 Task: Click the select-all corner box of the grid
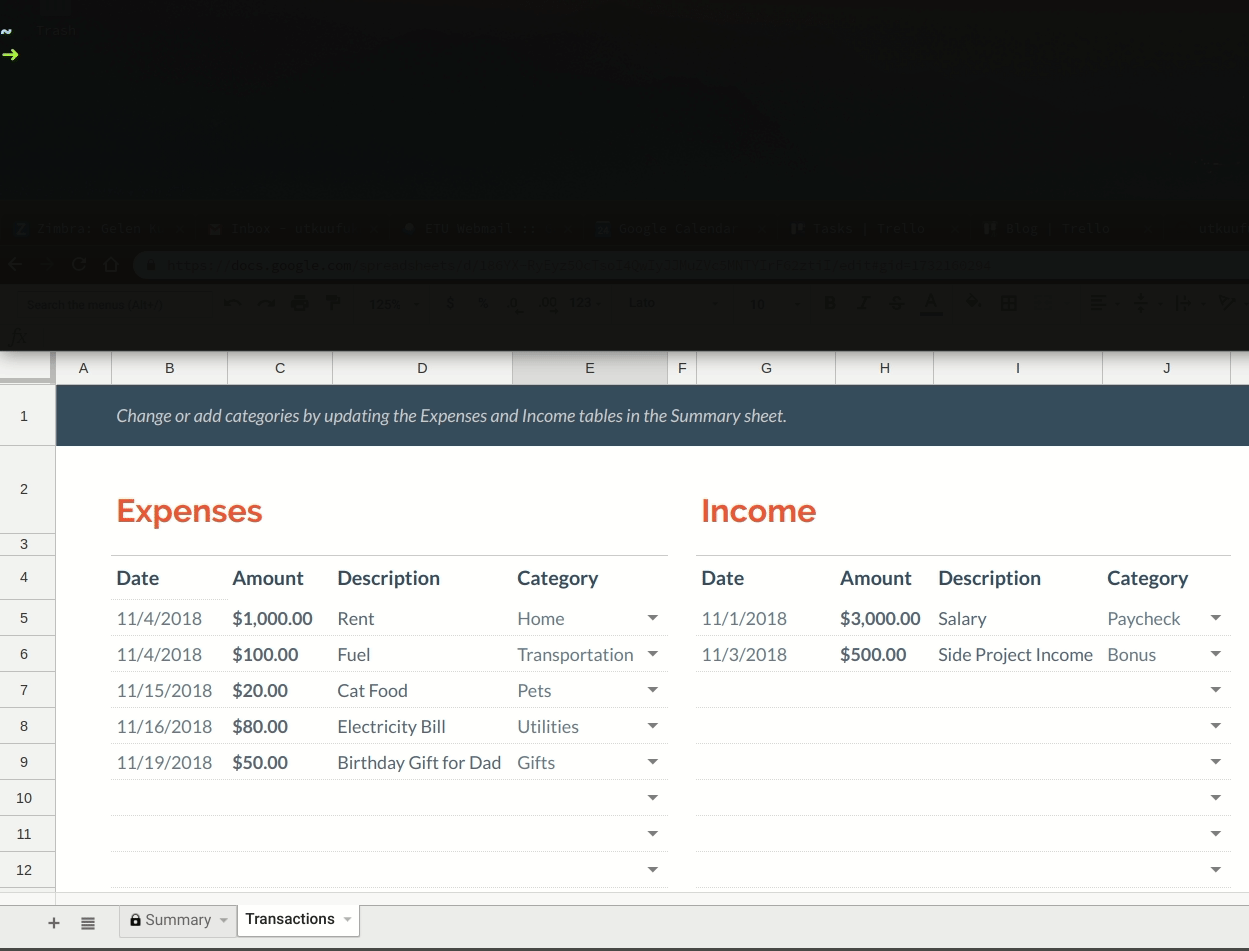pos(27,368)
